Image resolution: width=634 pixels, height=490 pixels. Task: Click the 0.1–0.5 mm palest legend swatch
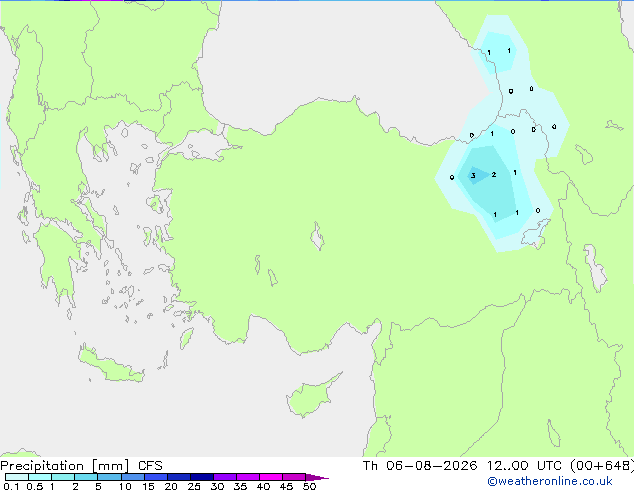[x=17, y=477]
